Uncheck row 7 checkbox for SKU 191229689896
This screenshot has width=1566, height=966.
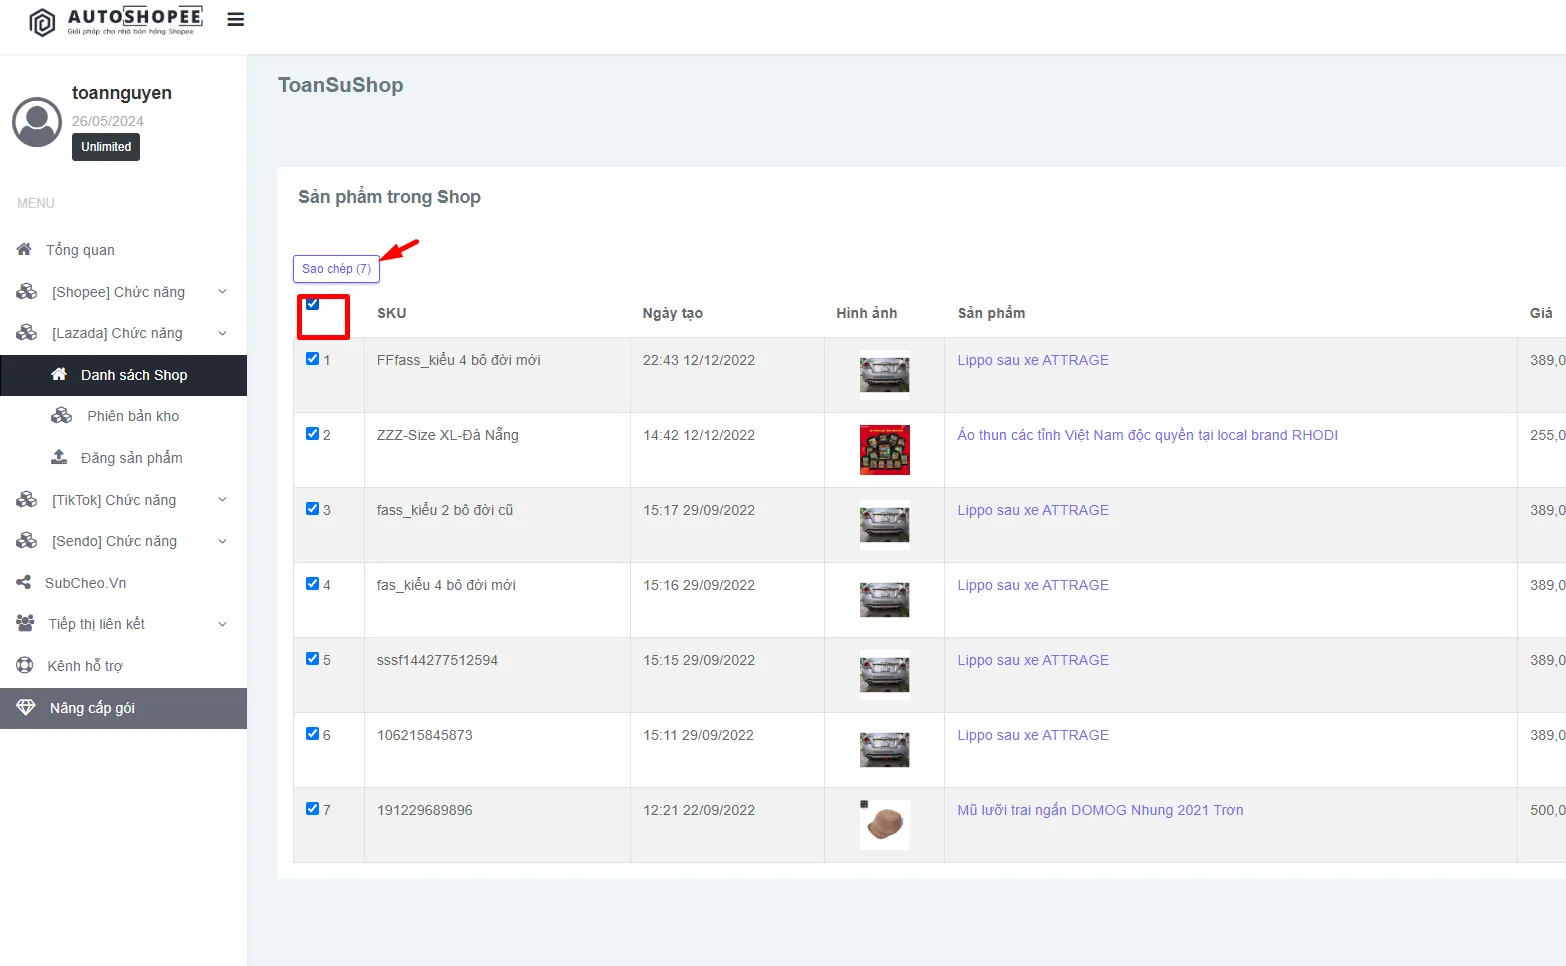click(x=313, y=809)
